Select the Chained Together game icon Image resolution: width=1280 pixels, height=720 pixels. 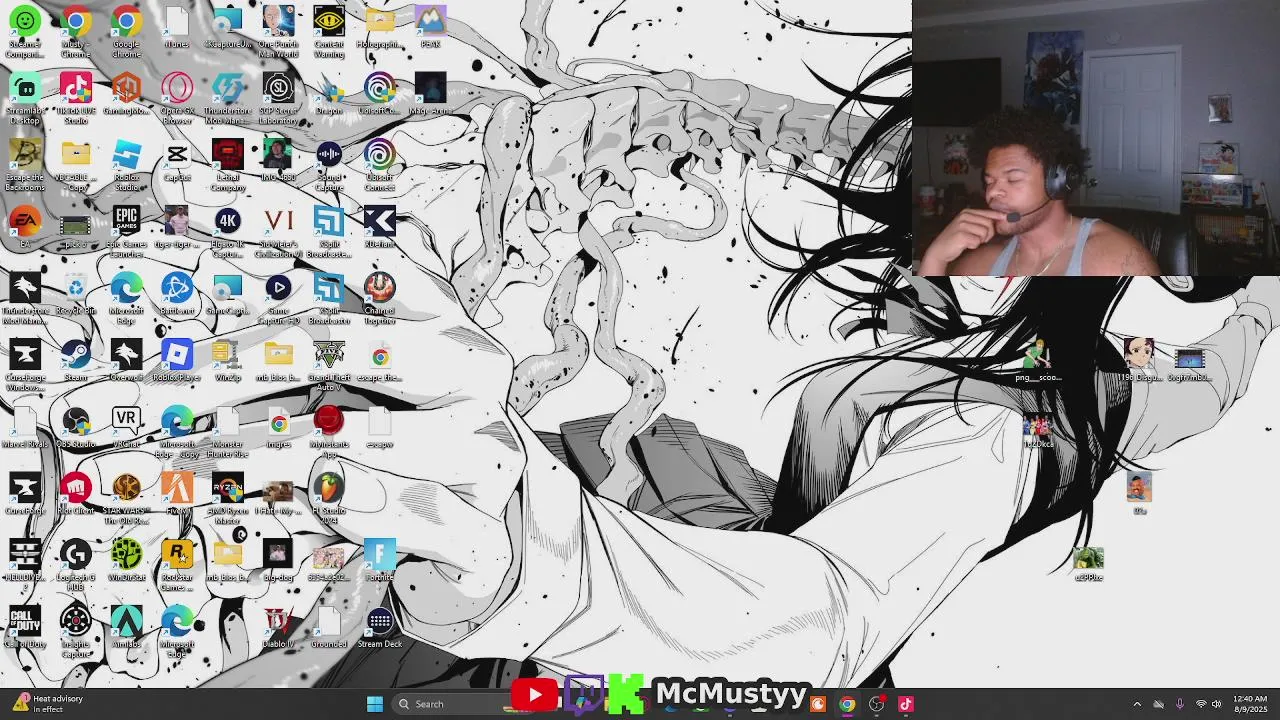coord(379,298)
